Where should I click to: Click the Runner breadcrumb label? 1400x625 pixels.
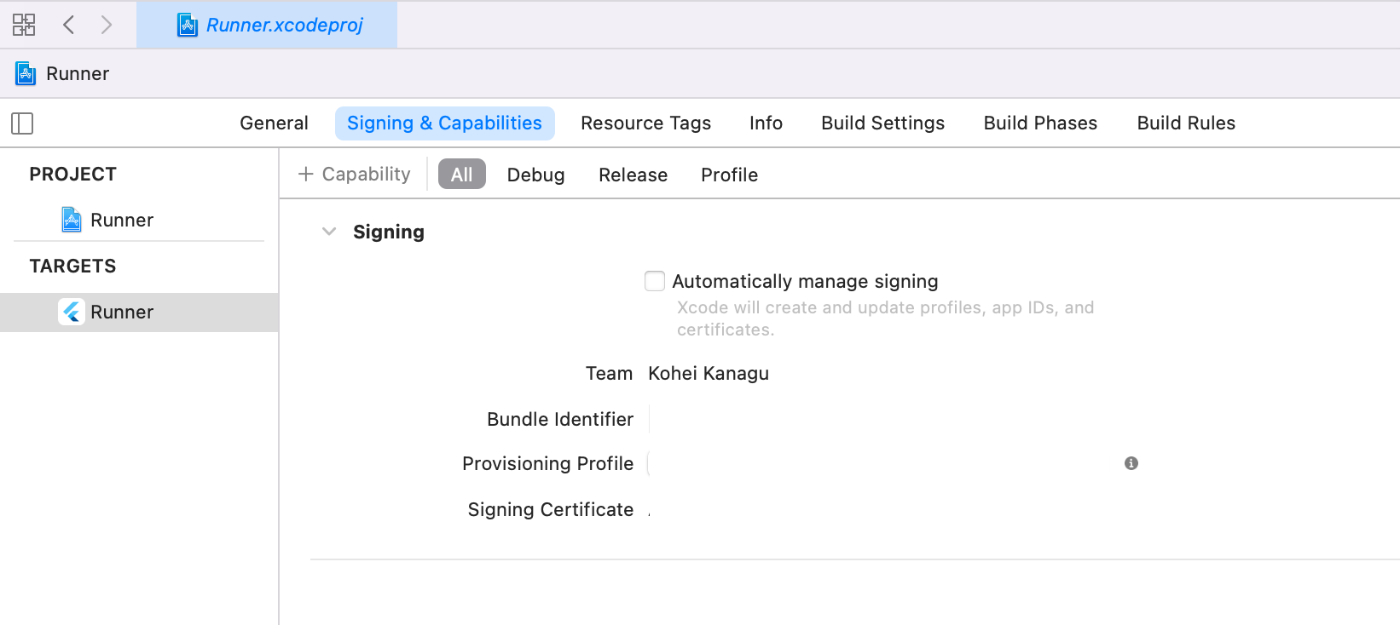click(x=77, y=73)
